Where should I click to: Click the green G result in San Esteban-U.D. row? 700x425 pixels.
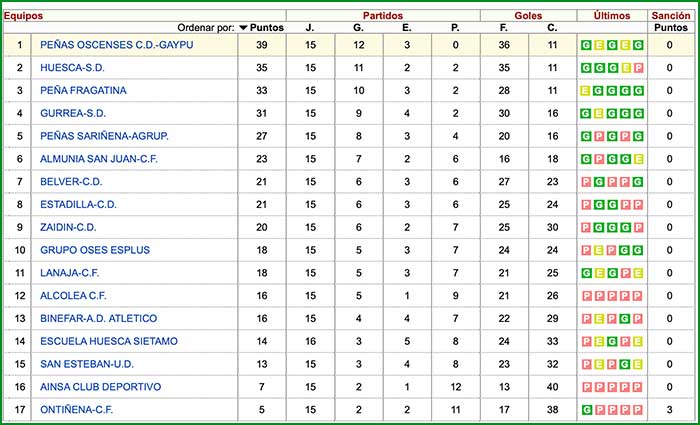click(625, 364)
